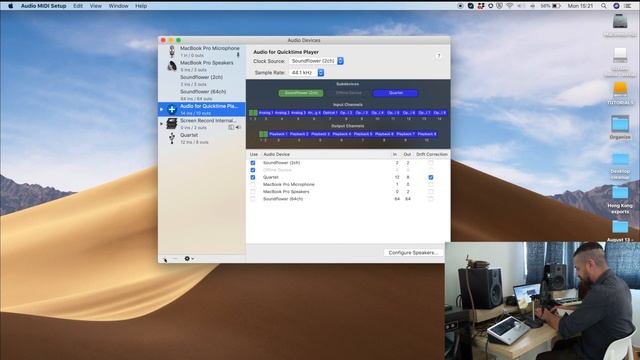Select Soundflower (2ch) in device sidebar
The height and width of the screenshot is (360, 640).
click(x=202, y=80)
